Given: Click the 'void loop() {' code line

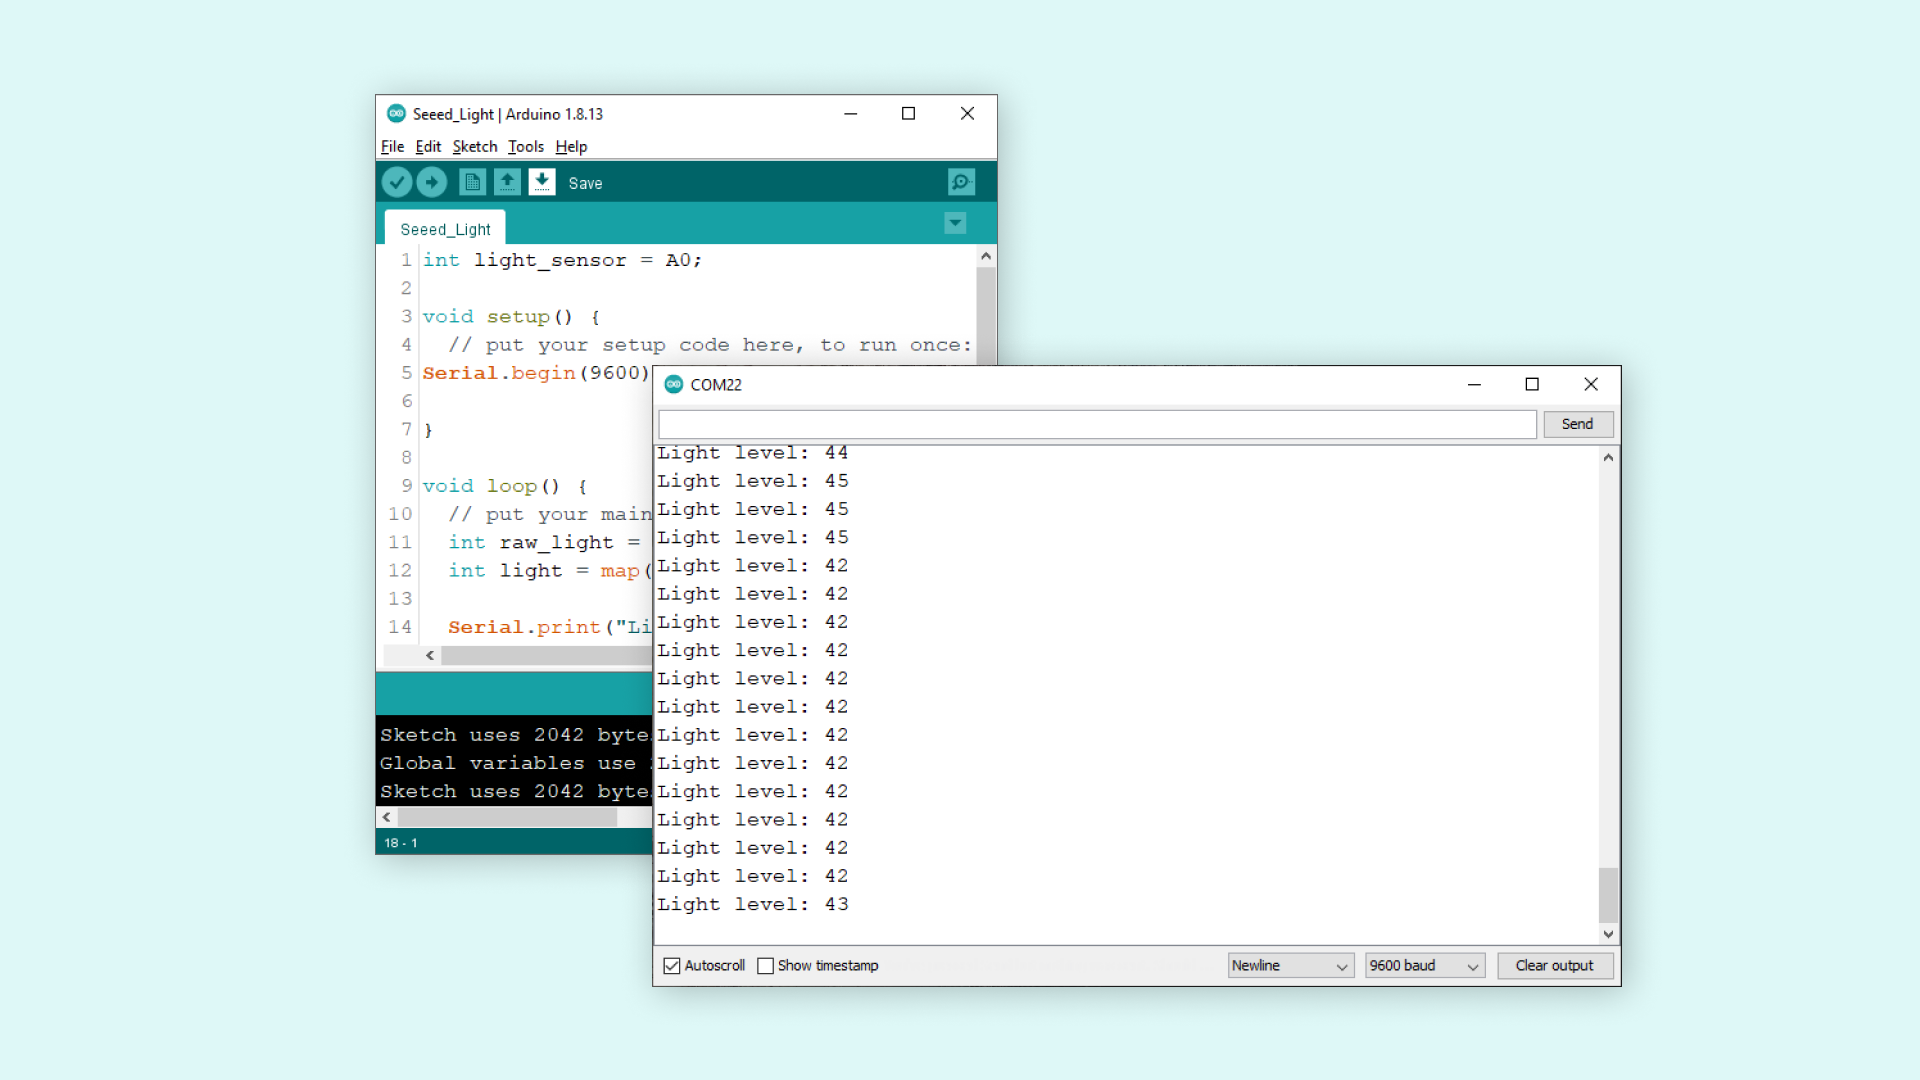Looking at the screenshot, I should click(x=505, y=486).
